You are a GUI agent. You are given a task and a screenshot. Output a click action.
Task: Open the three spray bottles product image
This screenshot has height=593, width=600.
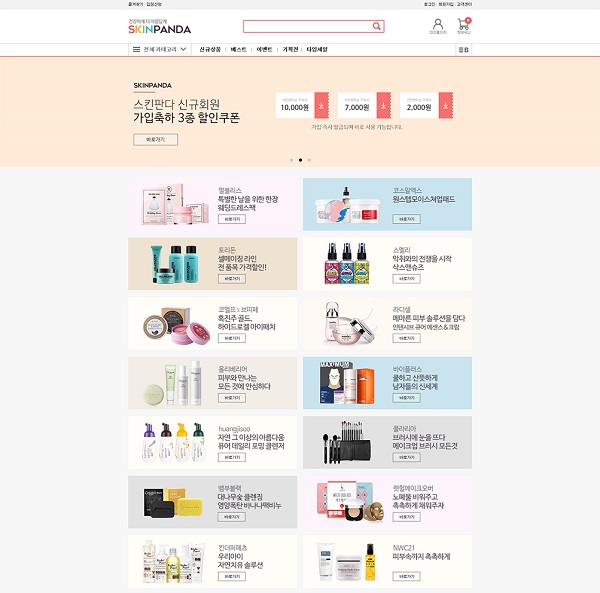click(347, 264)
